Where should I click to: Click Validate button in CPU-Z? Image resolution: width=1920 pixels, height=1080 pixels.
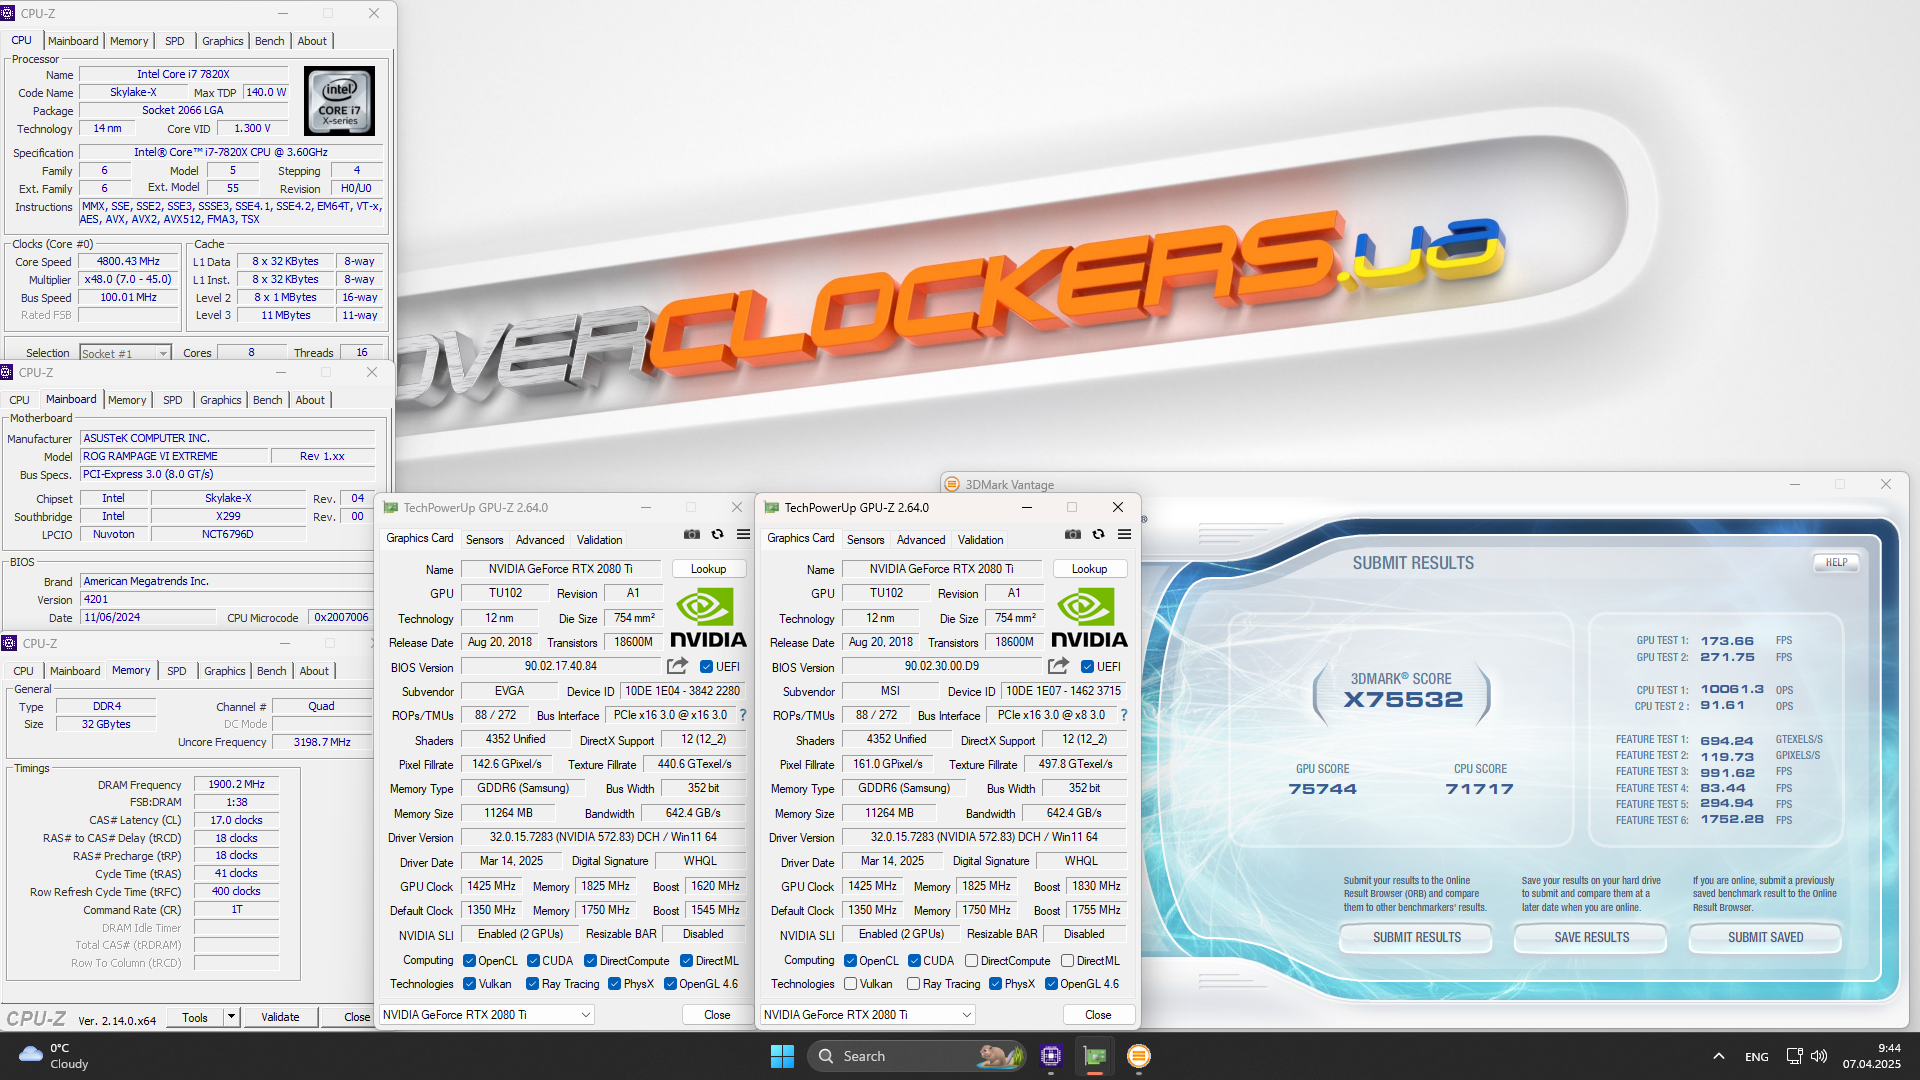click(x=280, y=1017)
